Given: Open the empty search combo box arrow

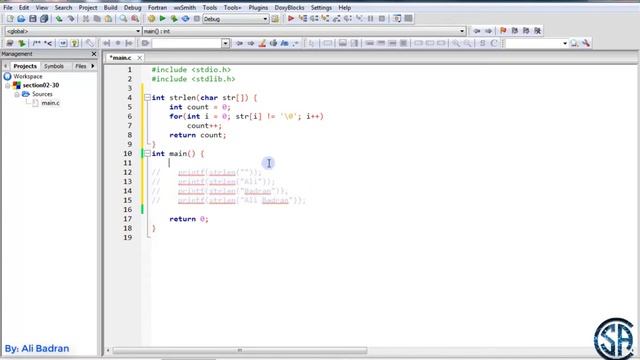Looking at the screenshot, I should click(225, 43).
